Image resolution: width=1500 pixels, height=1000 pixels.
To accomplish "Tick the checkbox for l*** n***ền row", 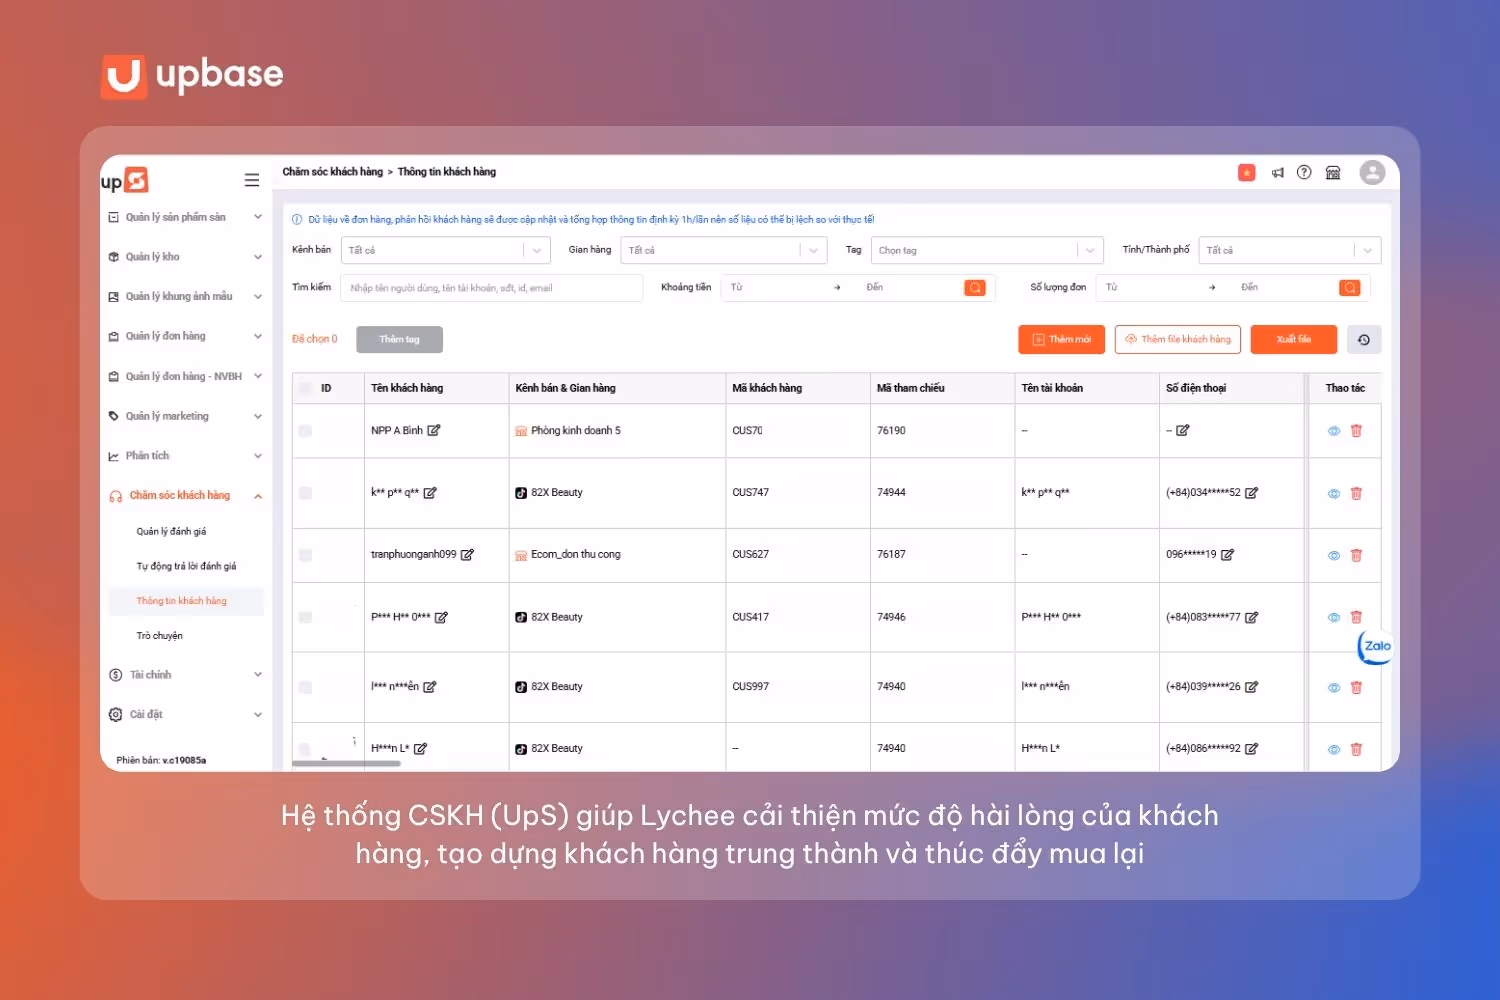I will click(305, 687).
